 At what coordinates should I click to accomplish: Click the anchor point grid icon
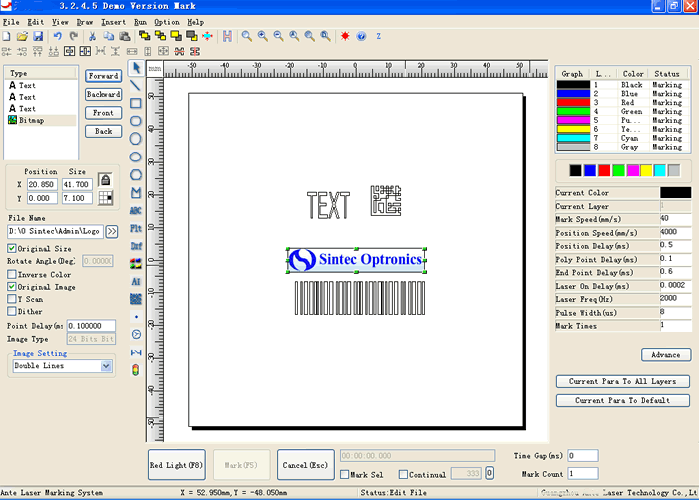click(105, 198)
